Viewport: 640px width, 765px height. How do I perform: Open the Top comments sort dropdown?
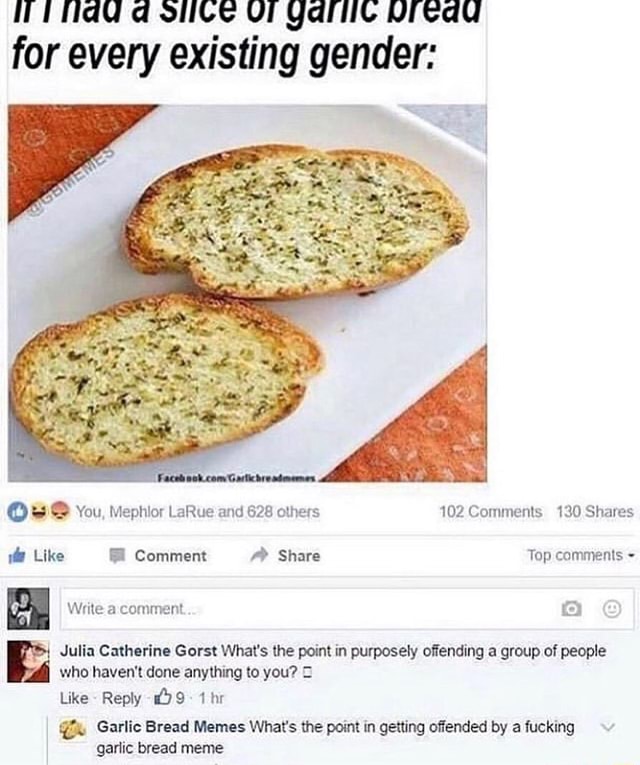coord(580,555)
